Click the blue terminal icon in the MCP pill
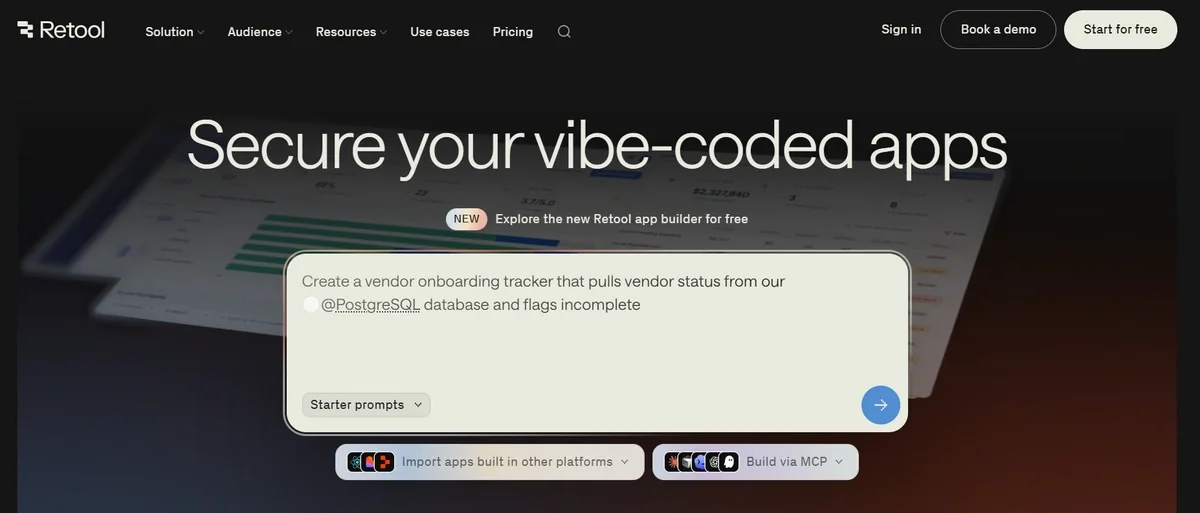Screen dimensions: 1200x513 [x=701, y=462]
